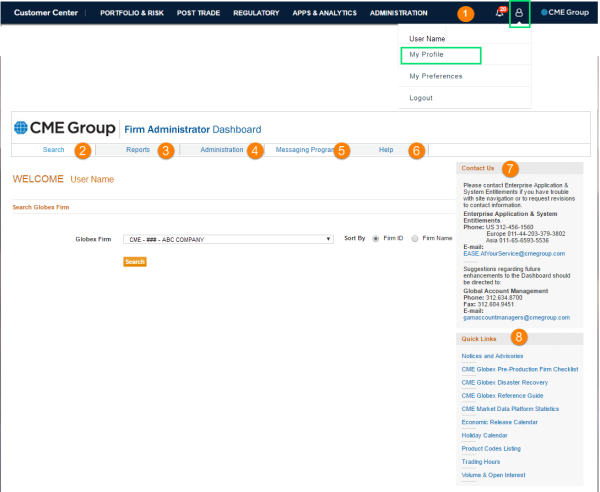
Task: Select the Firm Name radio button
Action: [415, 239]
